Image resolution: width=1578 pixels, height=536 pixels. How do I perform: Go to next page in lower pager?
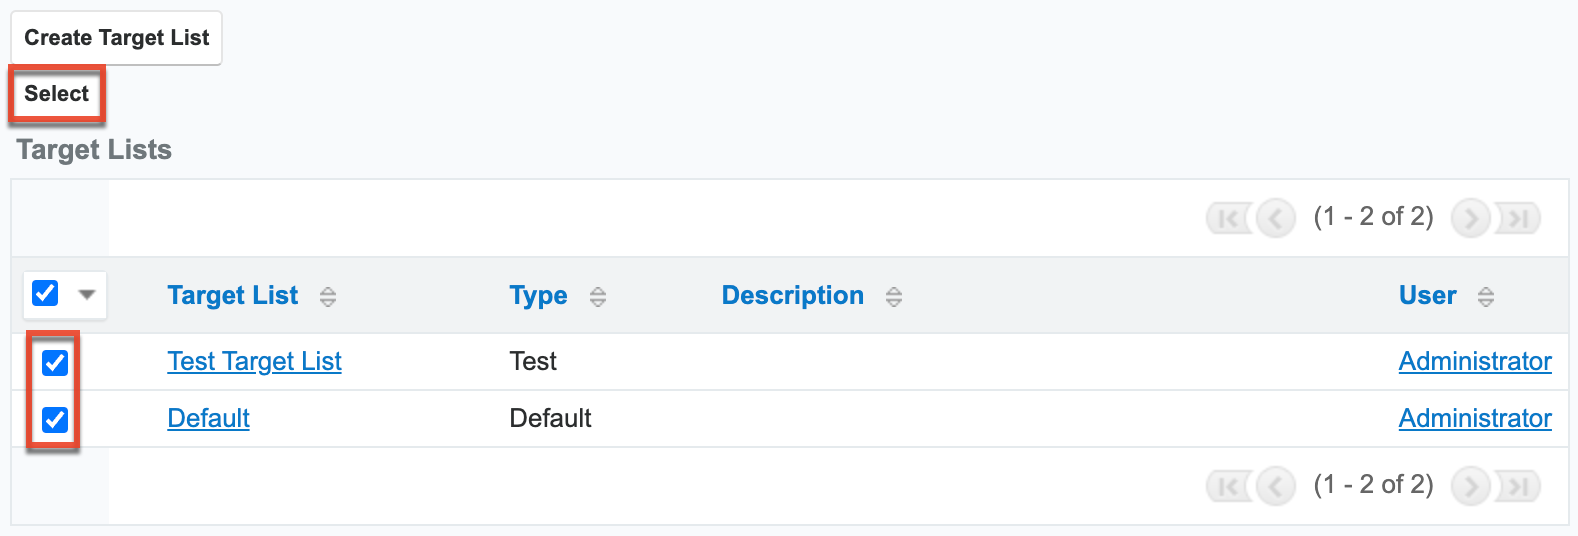pyautogui.click(x=1470, y=486)
